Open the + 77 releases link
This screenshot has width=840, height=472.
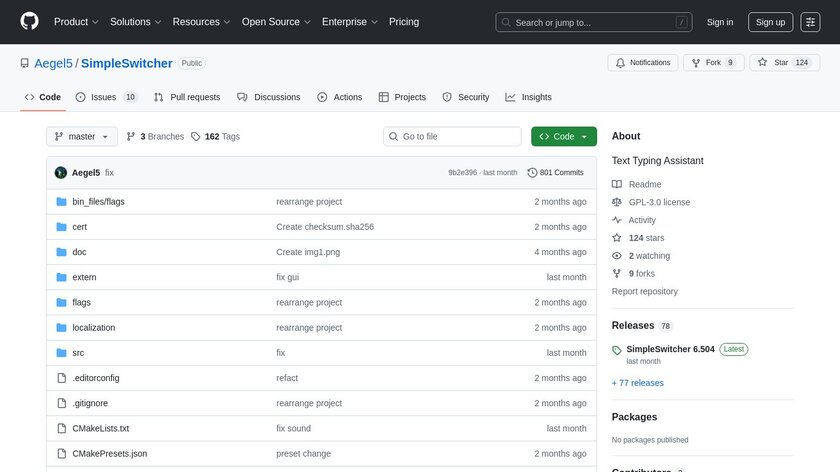tap(637, 383)
